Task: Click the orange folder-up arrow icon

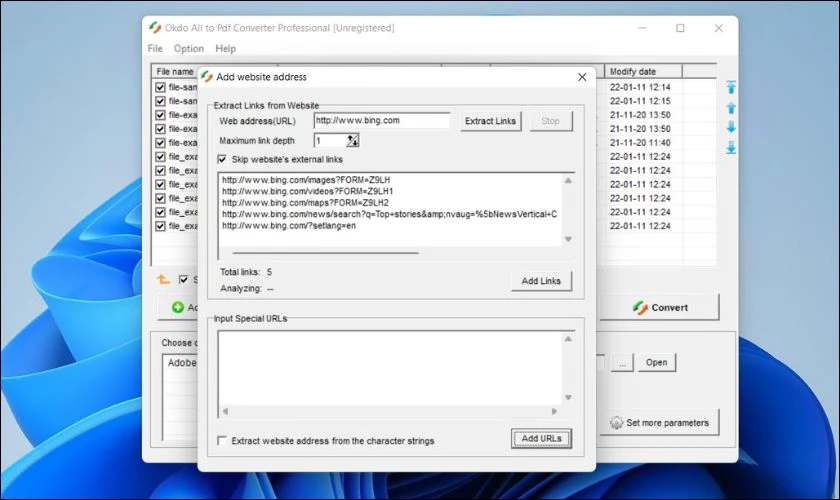Action: pyautogui.click(x=163, y=279)
